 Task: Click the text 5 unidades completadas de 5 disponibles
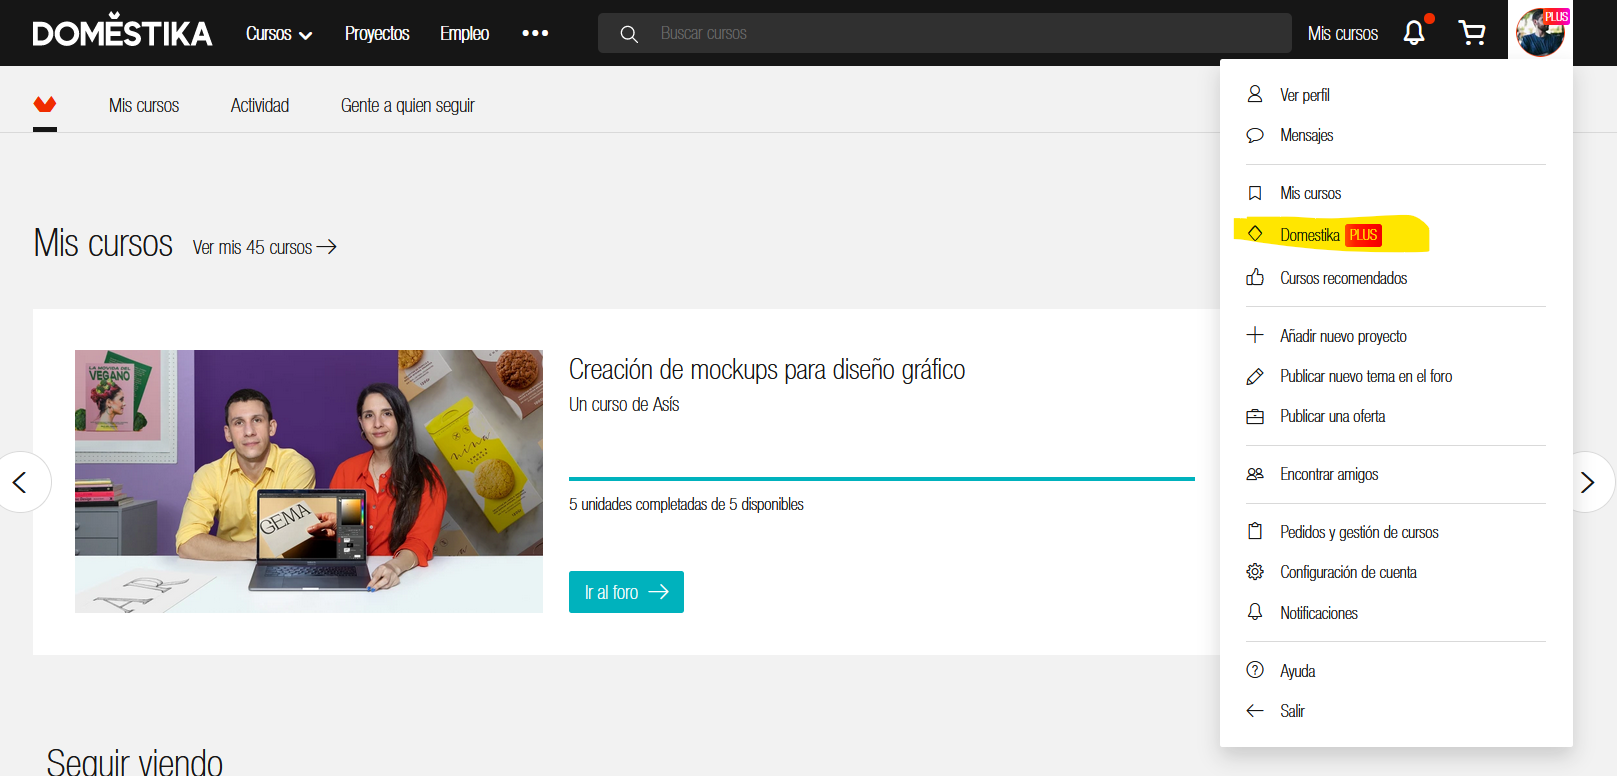click(x=686, y=504)
